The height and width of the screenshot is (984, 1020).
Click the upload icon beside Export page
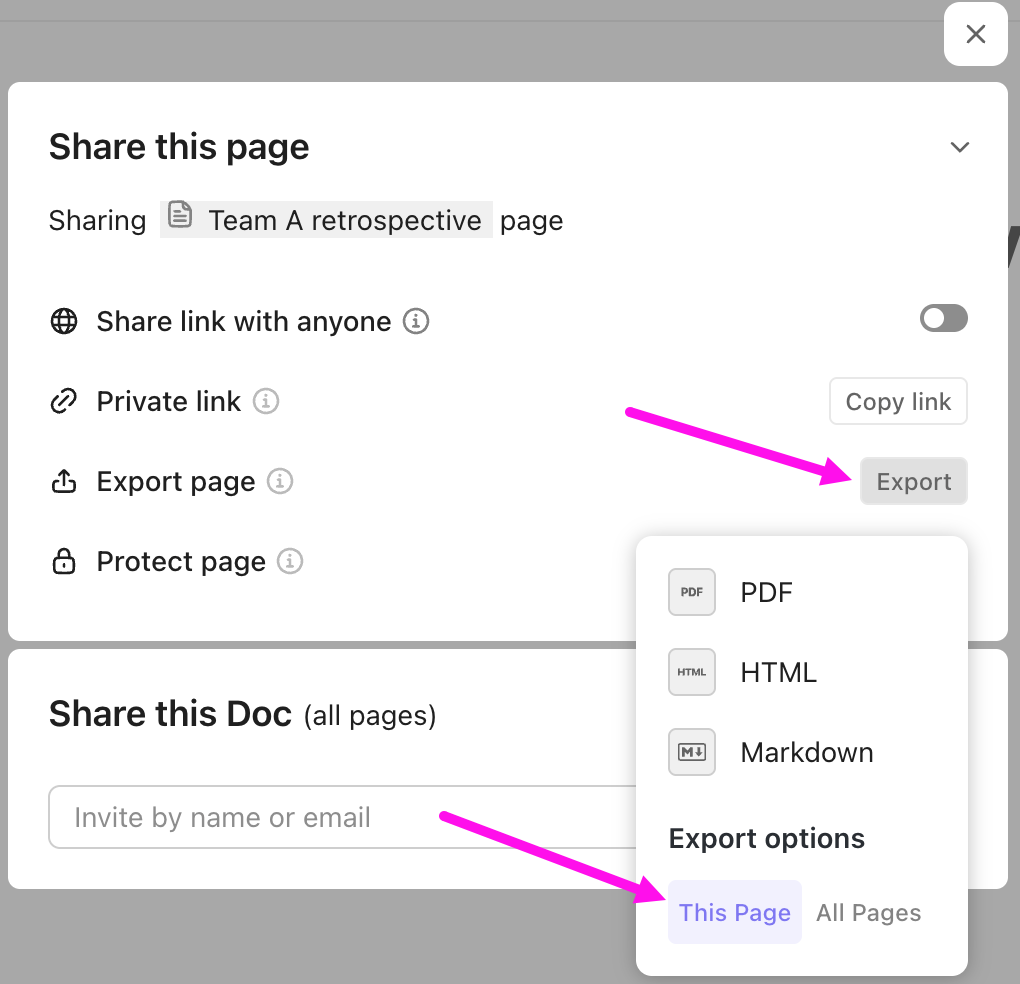(63, 481)
